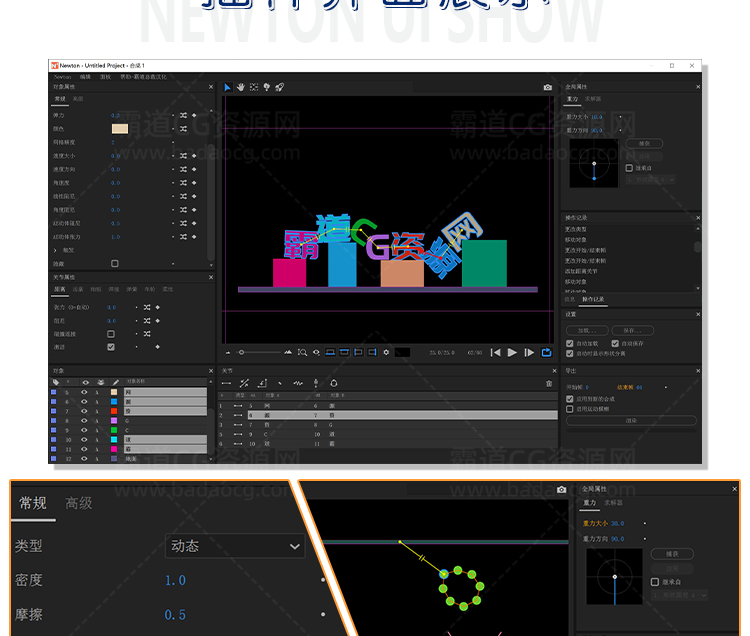Open the 面板 menu
The height and width of the screenshot is (636, 750).
pos(105,77)
